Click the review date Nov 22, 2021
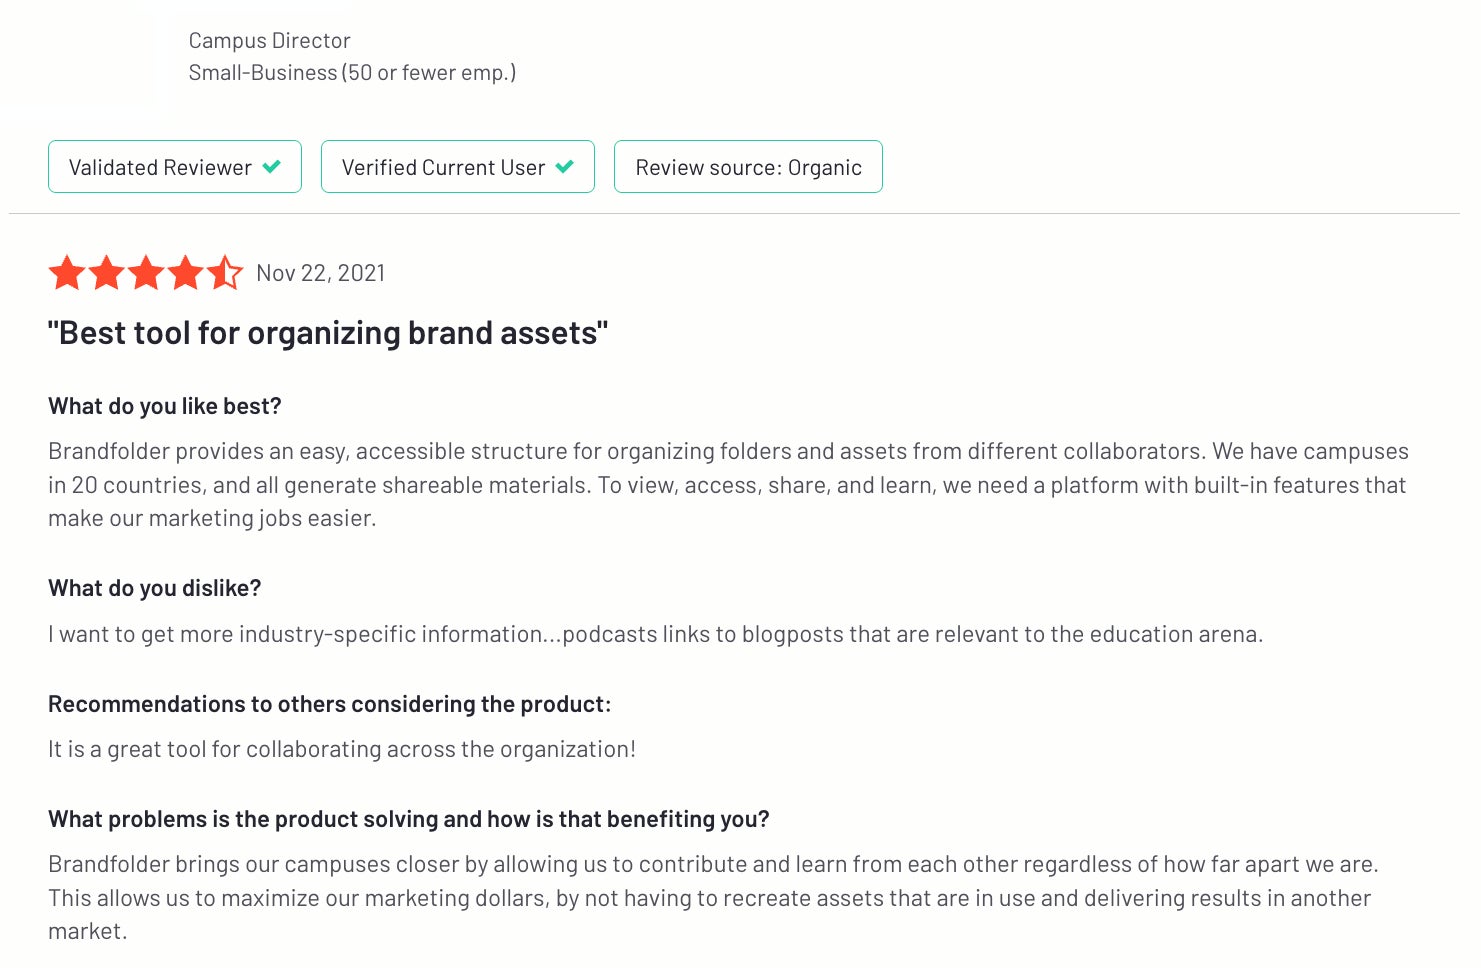 [321, 273]
